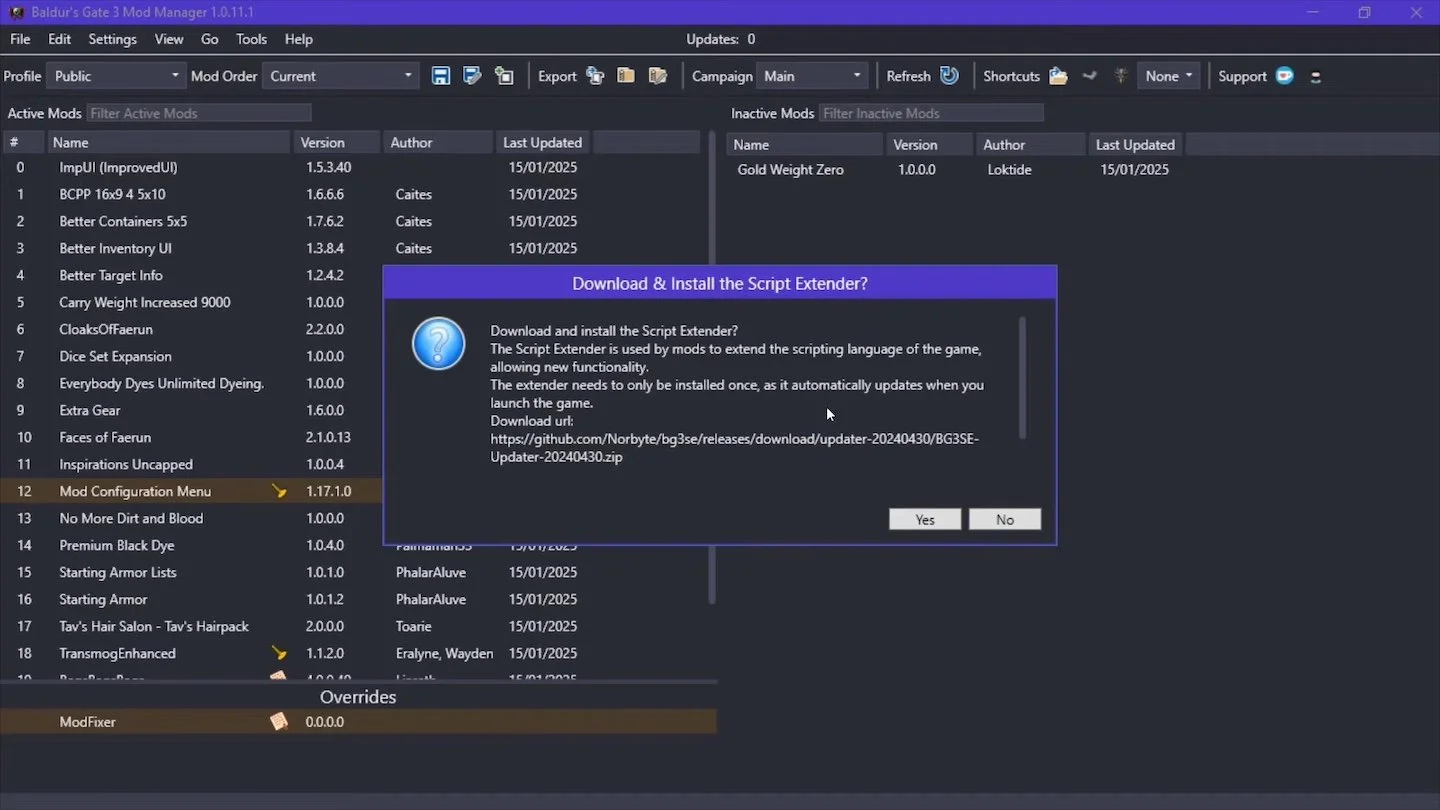Click the blue question mark dialog icon

point(438,344)
